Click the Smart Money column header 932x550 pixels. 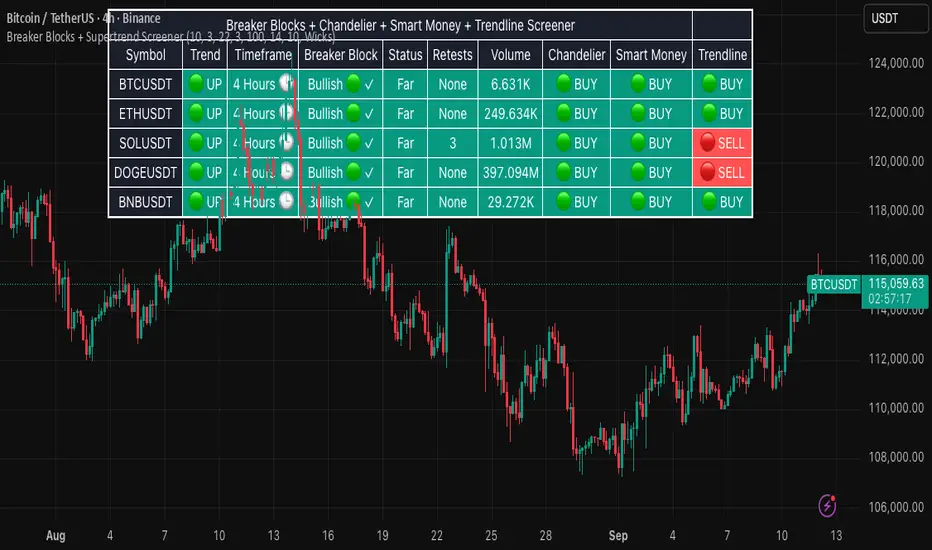(x=651, y=55)
